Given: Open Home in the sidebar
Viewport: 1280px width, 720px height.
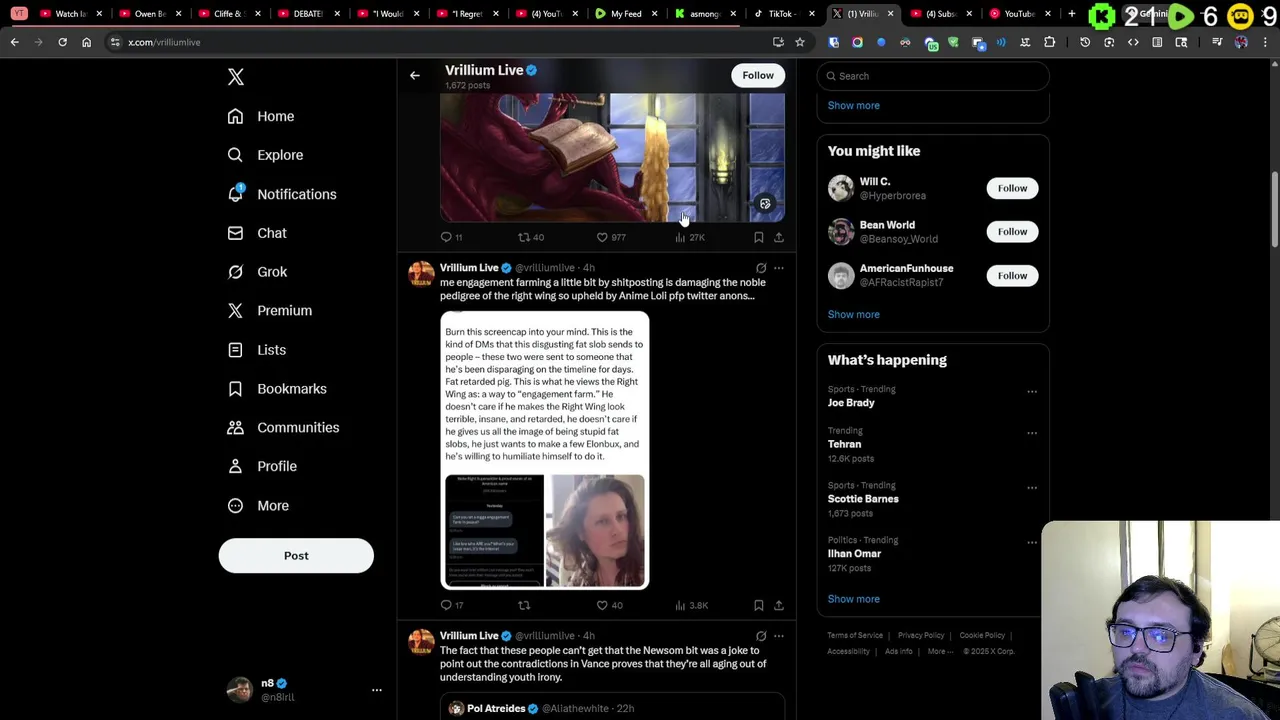Looking at the screenshot, I should 260,116.
